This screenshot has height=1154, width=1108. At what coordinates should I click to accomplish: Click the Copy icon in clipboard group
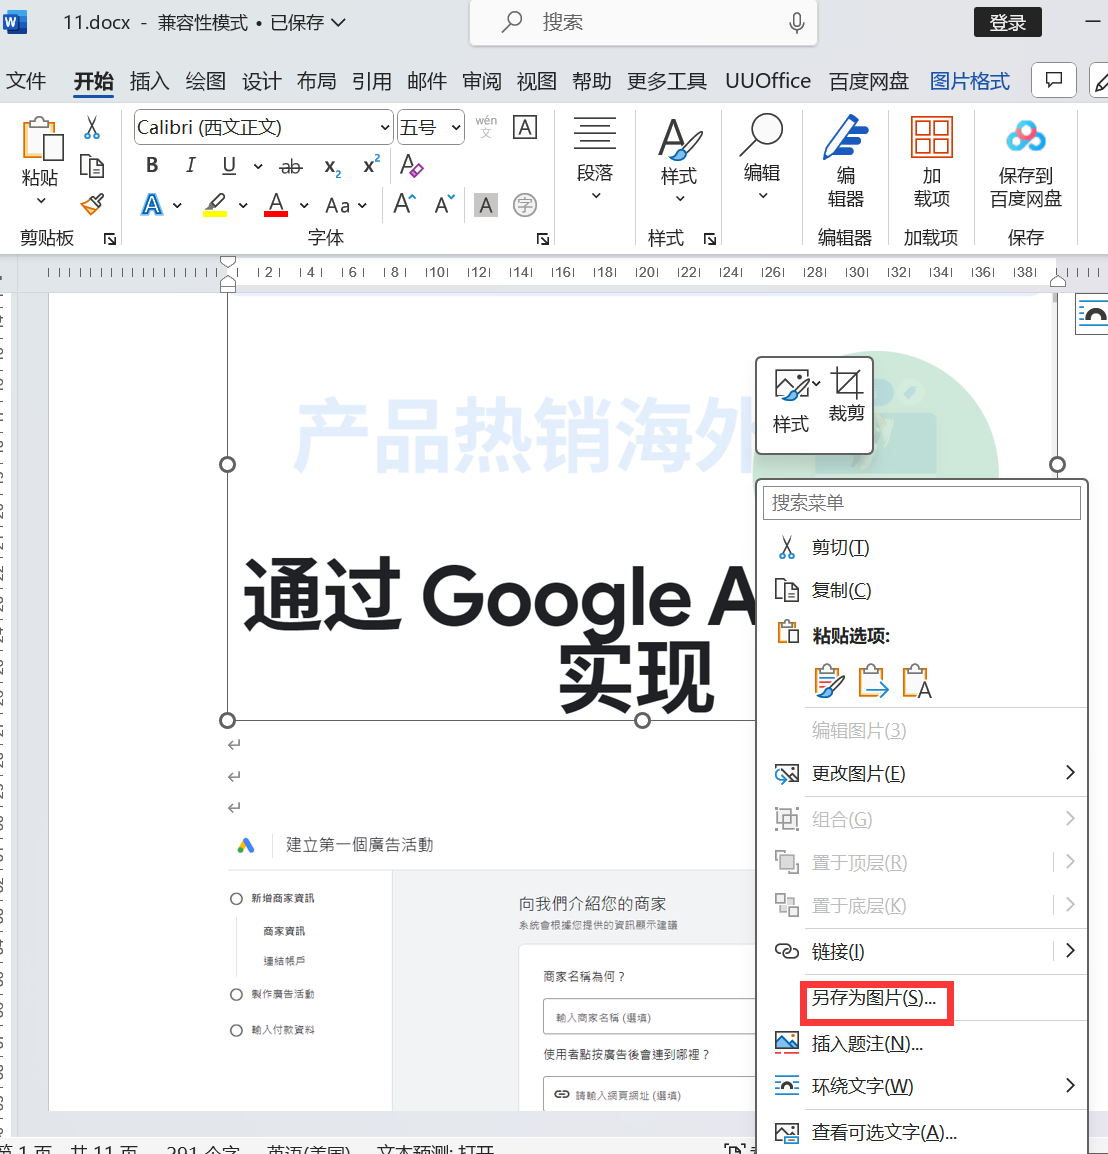click(x=91, y=166)
